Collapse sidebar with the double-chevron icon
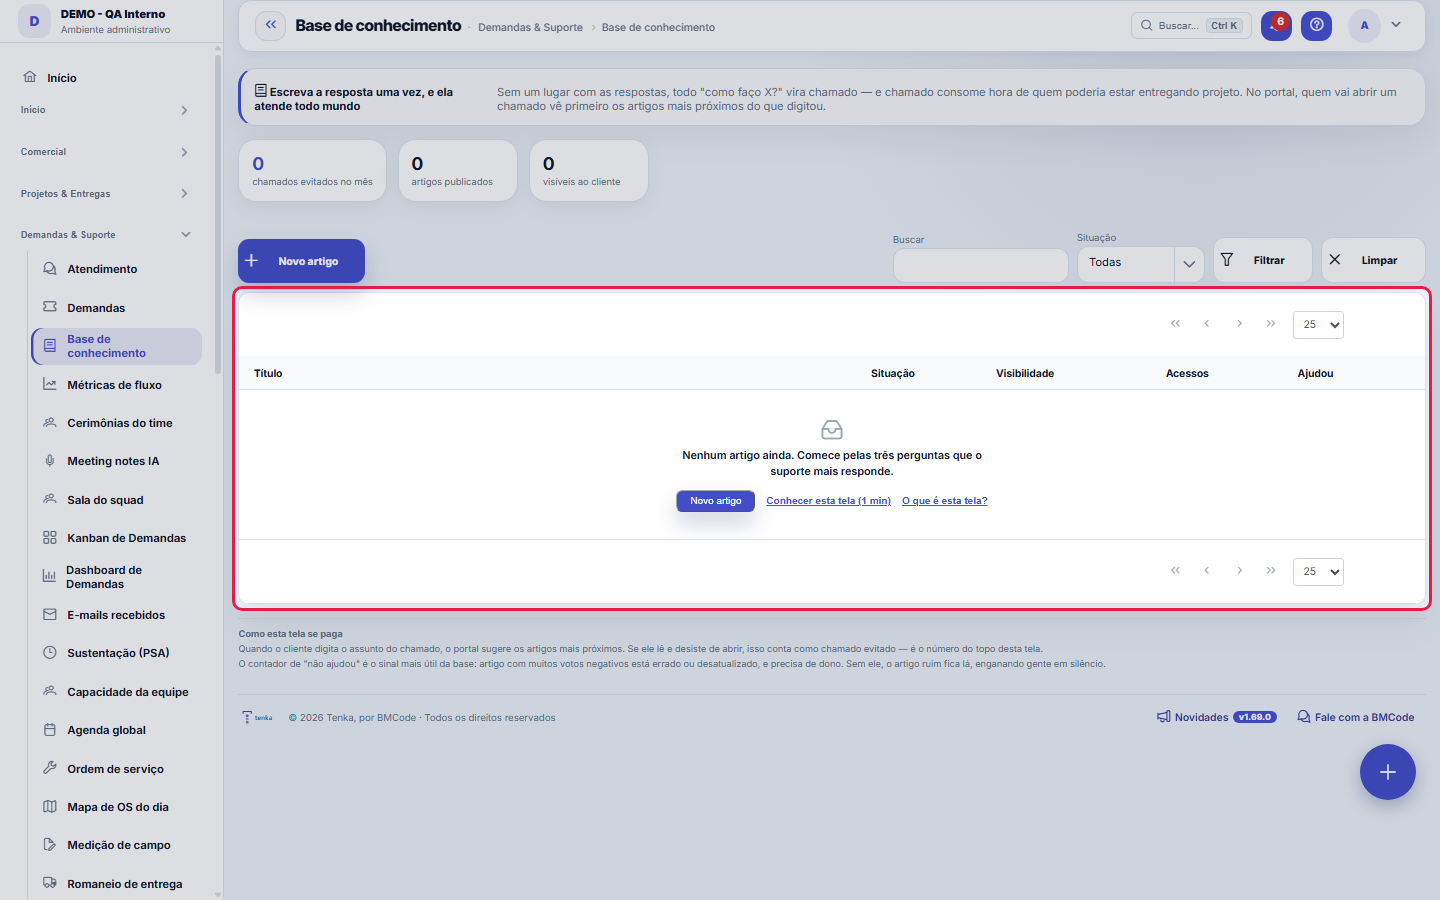The width and height of the screenshot is (1440, 900). [271, 26]
